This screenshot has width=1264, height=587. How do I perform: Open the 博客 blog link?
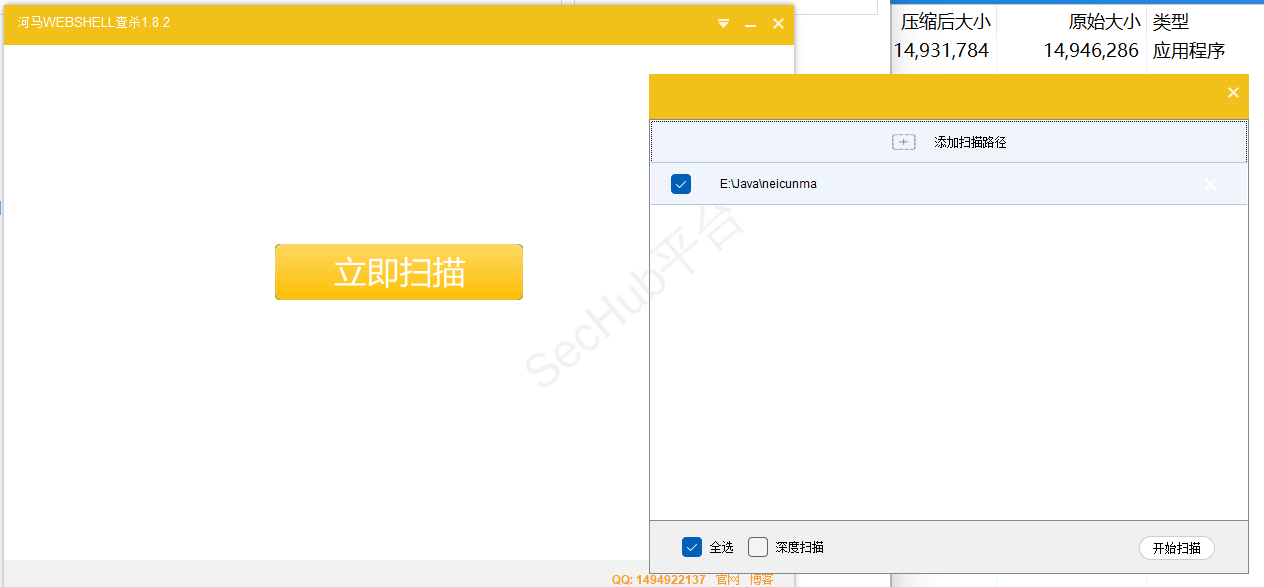point(761,579)
